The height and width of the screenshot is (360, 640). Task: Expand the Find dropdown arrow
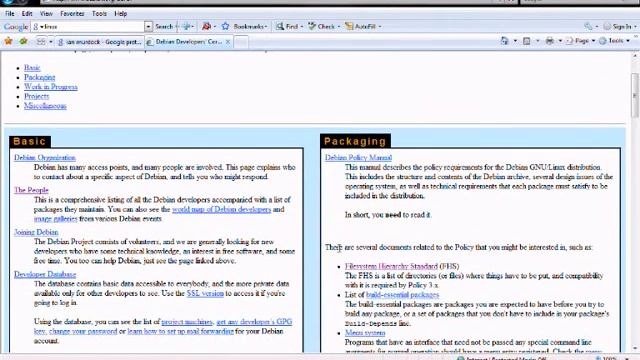[302, 27]
